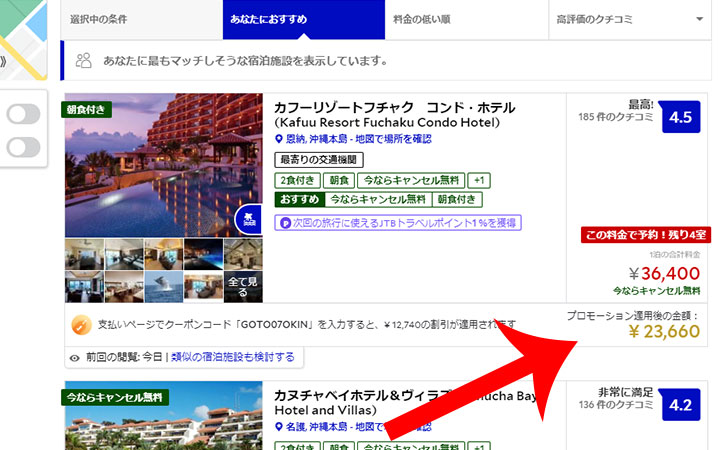Open the 136 件のクチコミ reviews text
728x450 pixels.
tap(616, 404)
